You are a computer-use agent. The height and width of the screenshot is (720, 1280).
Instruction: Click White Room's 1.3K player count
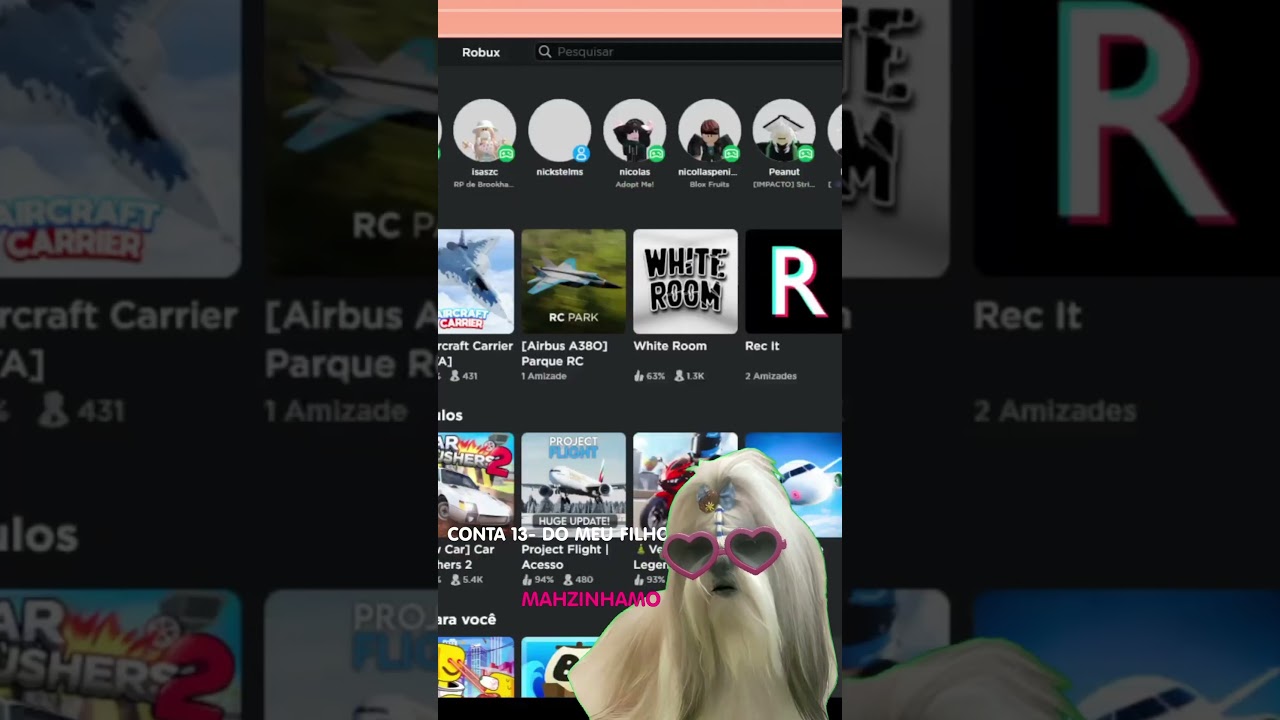[690, 376]
